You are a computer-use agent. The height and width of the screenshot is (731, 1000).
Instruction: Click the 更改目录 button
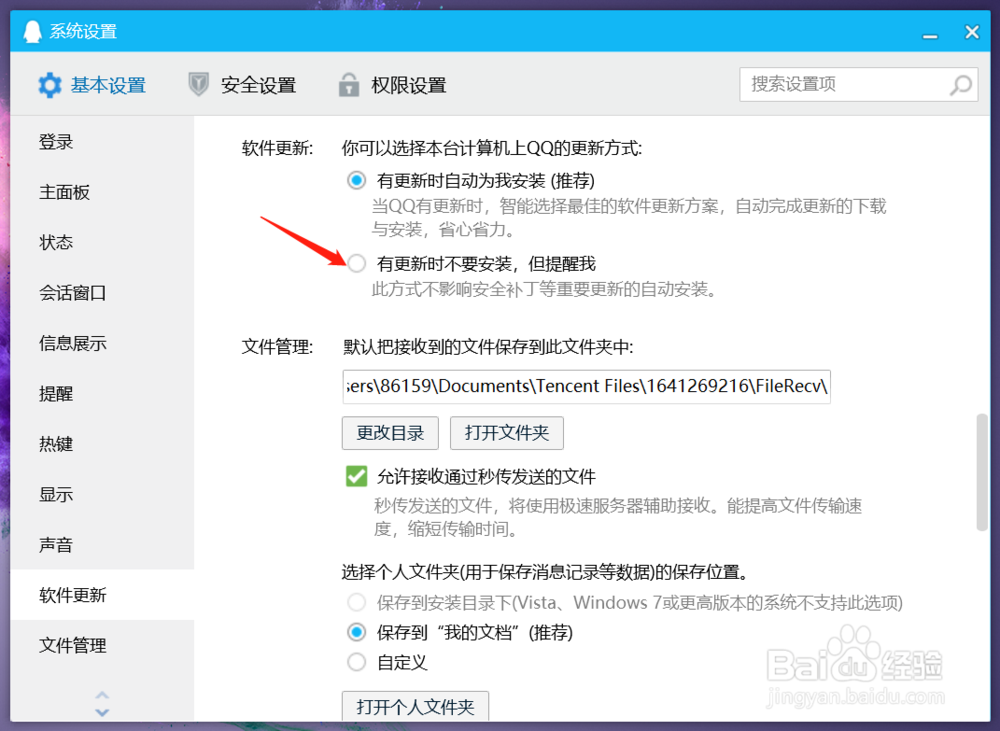tap(390, 433)
